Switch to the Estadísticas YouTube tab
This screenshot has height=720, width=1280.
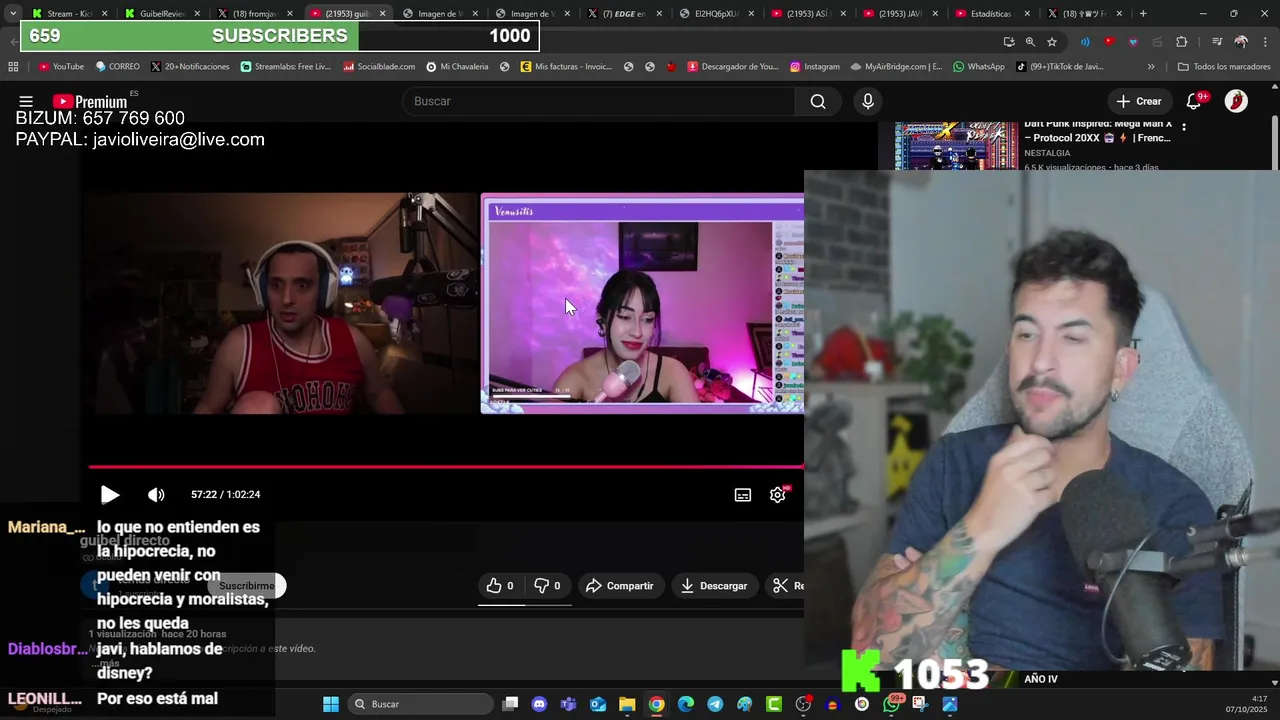coord(990,13)
